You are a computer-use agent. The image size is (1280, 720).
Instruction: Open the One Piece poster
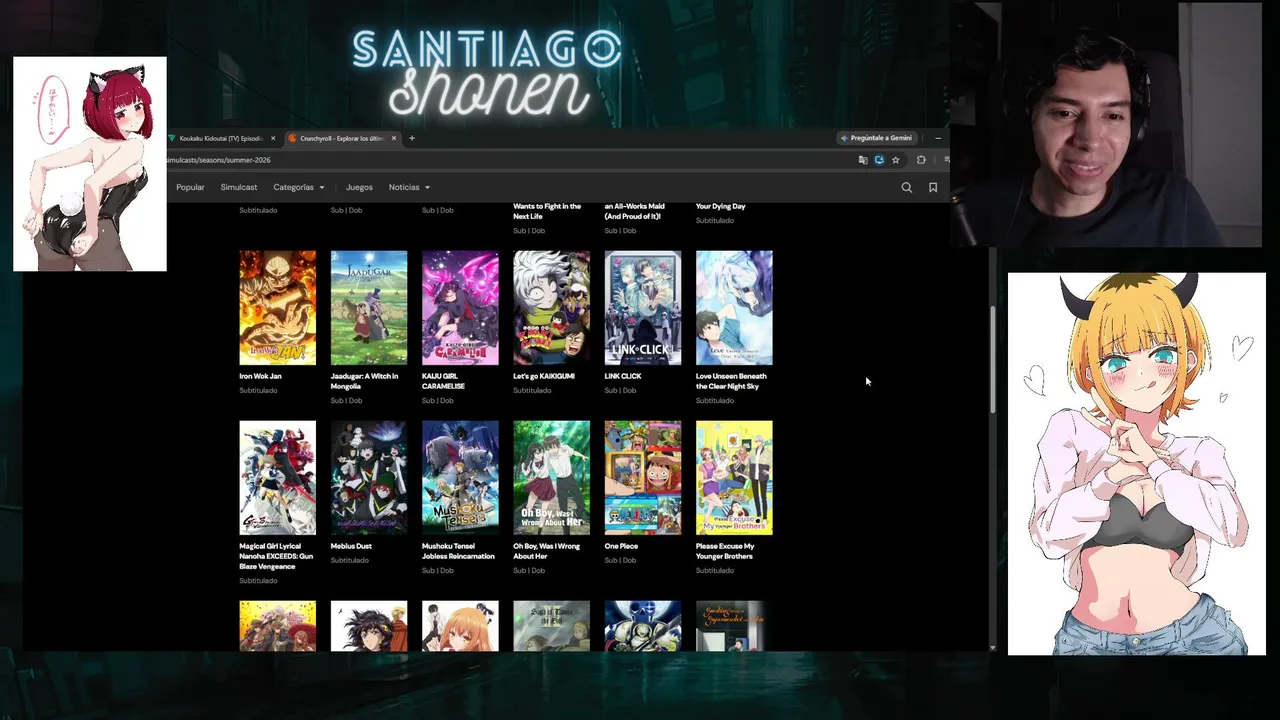(x=643, y=478)
